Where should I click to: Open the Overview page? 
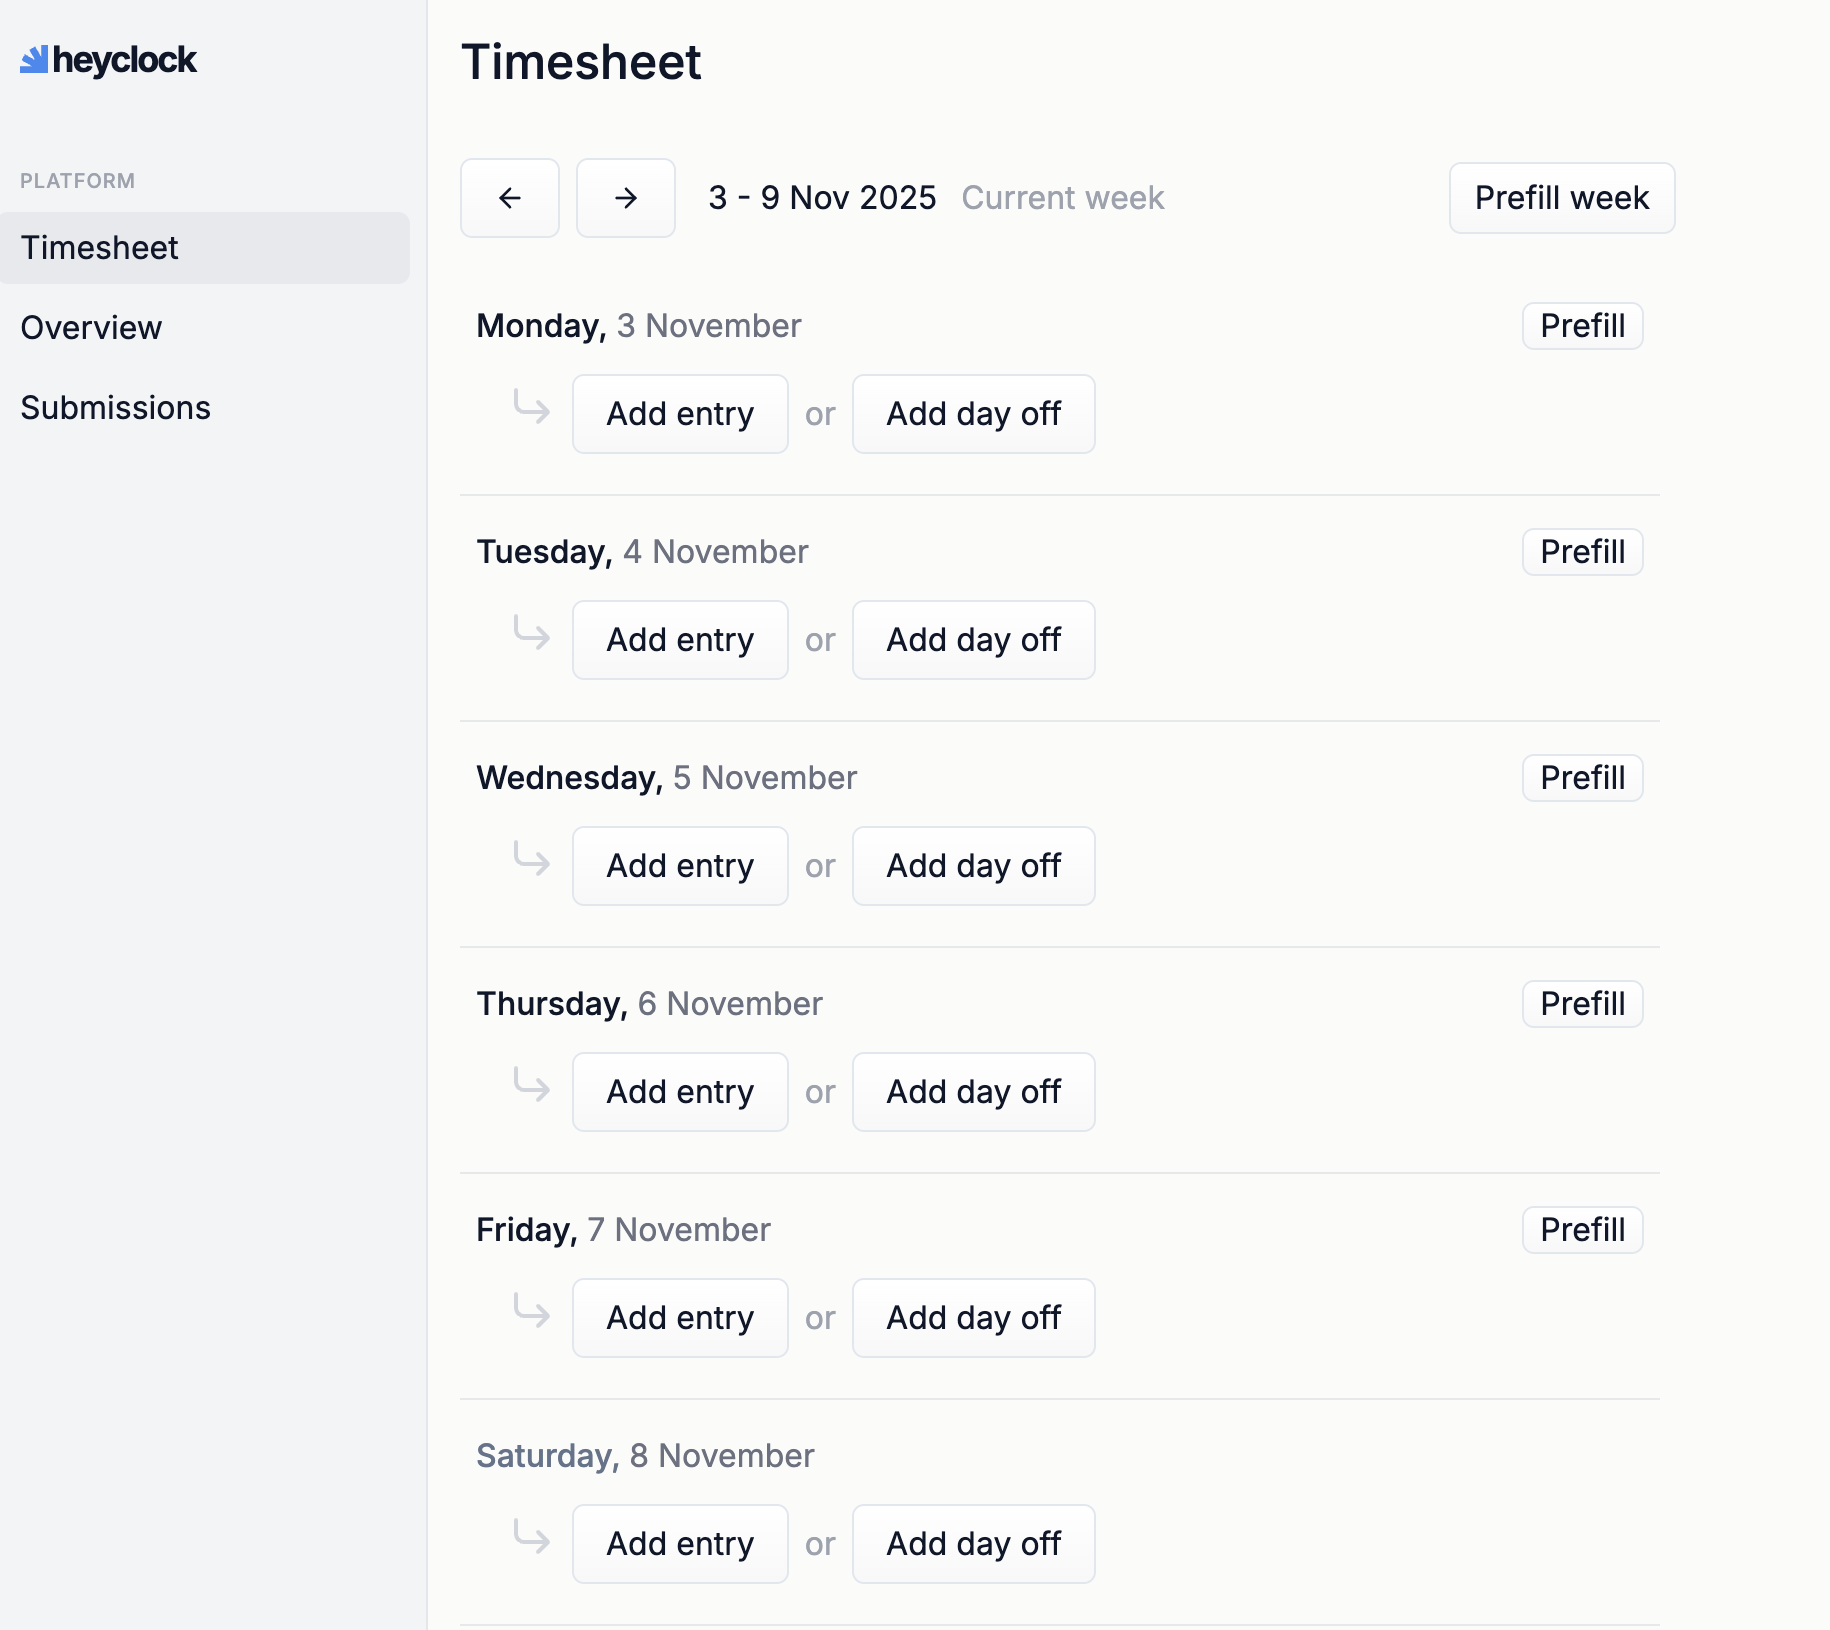click(91, 328)
